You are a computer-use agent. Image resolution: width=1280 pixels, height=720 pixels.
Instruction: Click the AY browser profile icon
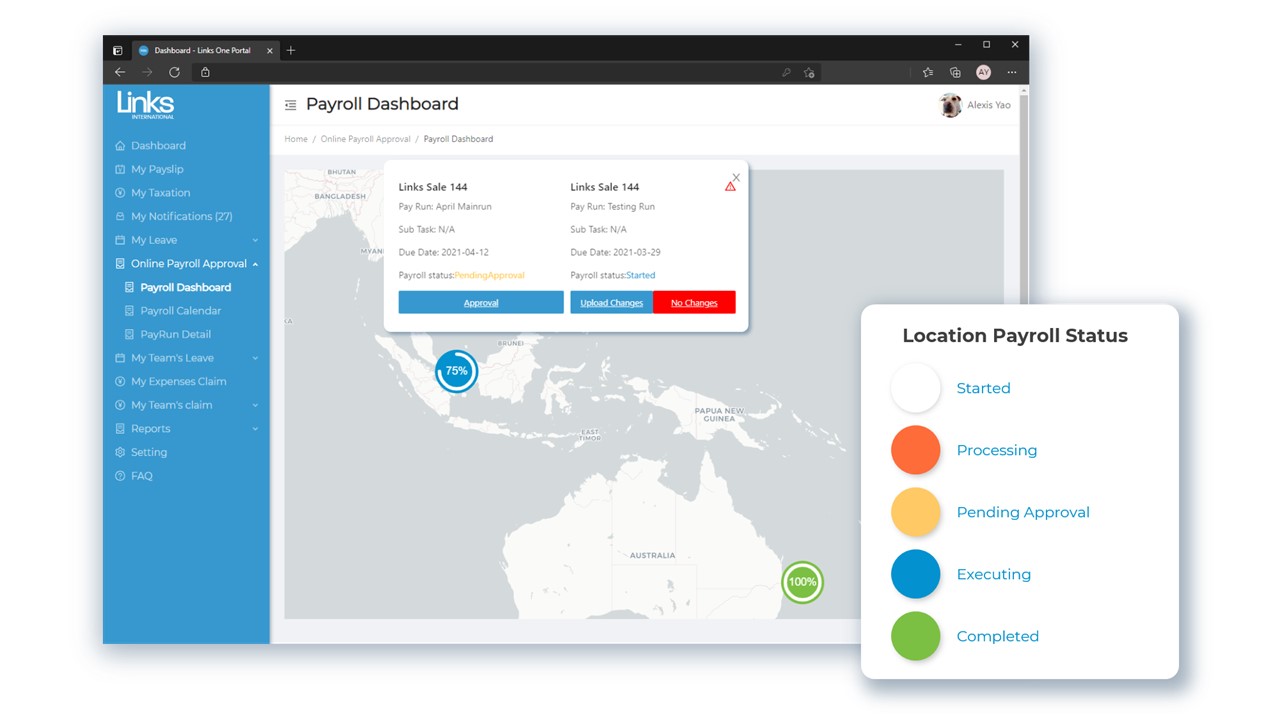pyautogui.click(x=983, y=72)
